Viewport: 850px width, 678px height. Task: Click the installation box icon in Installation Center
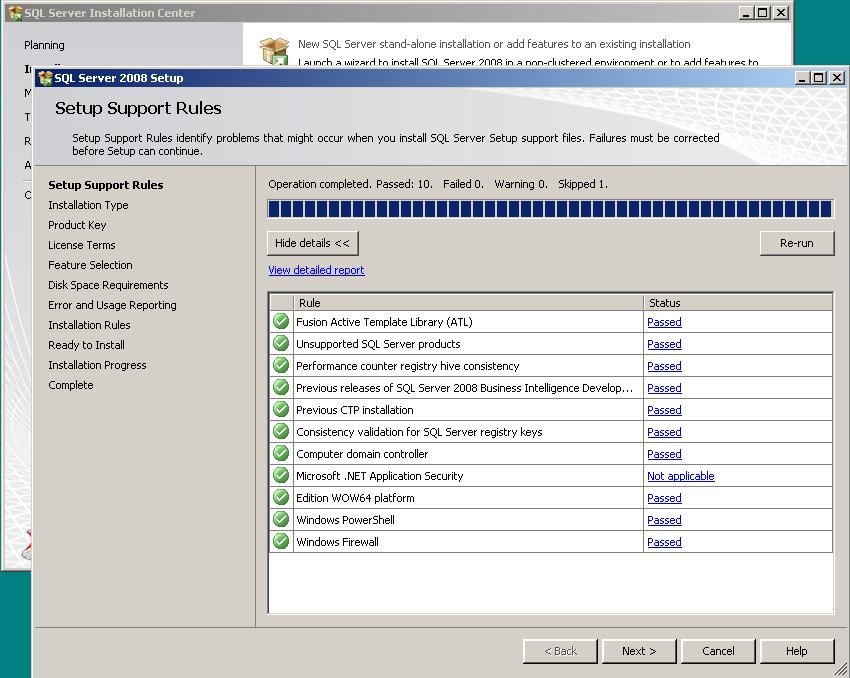(x=274, y=51)
